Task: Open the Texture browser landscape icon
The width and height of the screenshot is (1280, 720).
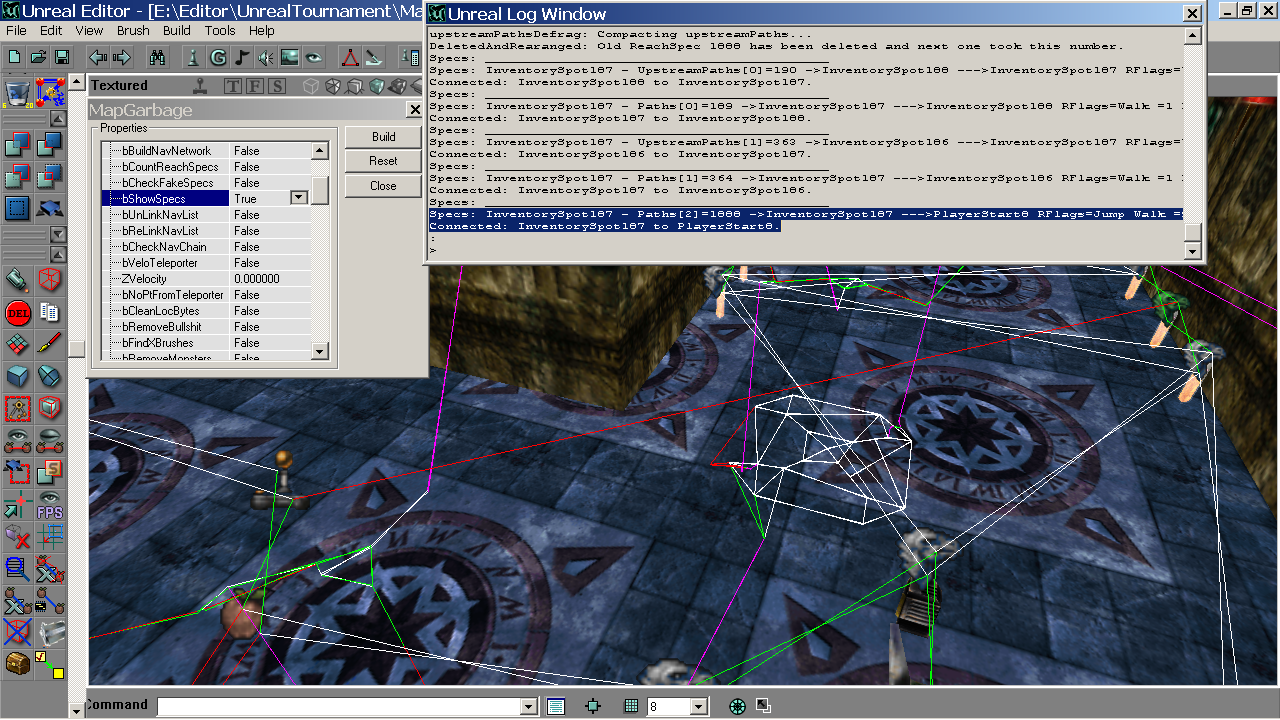Action: (290, 57)
